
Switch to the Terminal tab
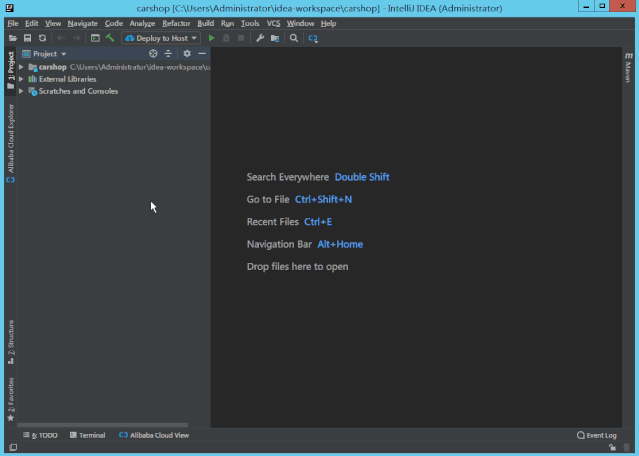pos(87,435)
